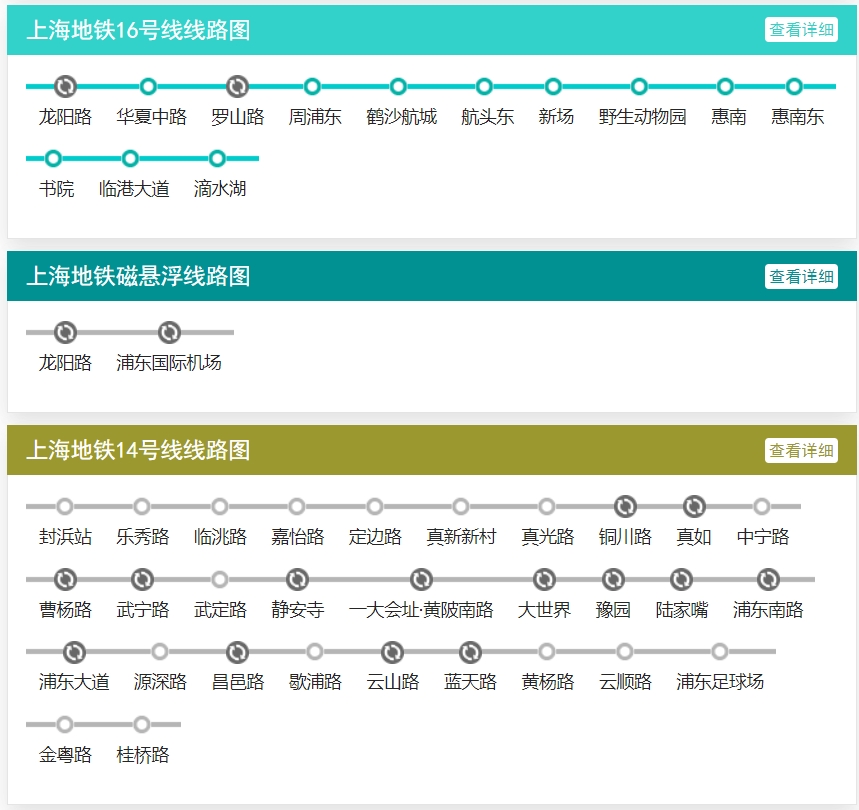The height and width of the screenshot is (810, 859).
Task: Click the 罗山路 transfer station icon
Action: coord(237,86)
